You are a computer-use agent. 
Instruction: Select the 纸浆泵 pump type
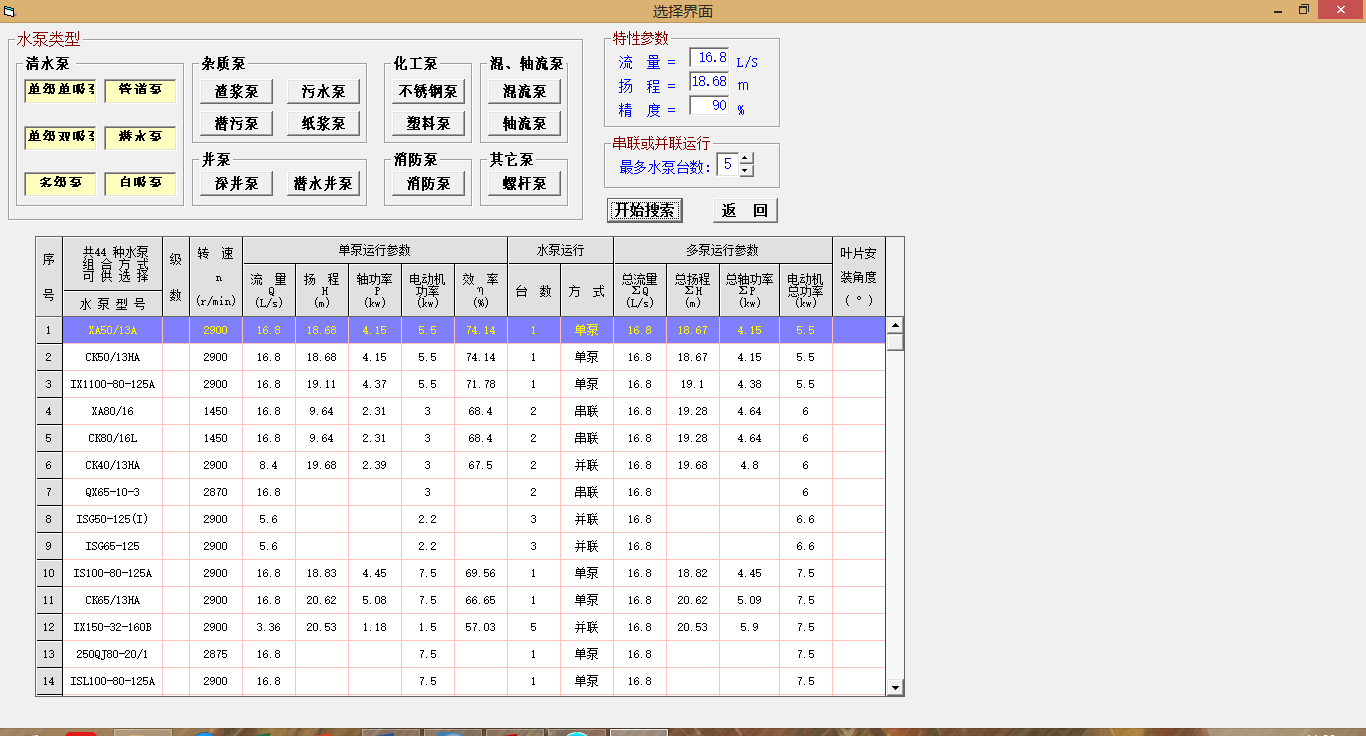[x=323, y=124]
